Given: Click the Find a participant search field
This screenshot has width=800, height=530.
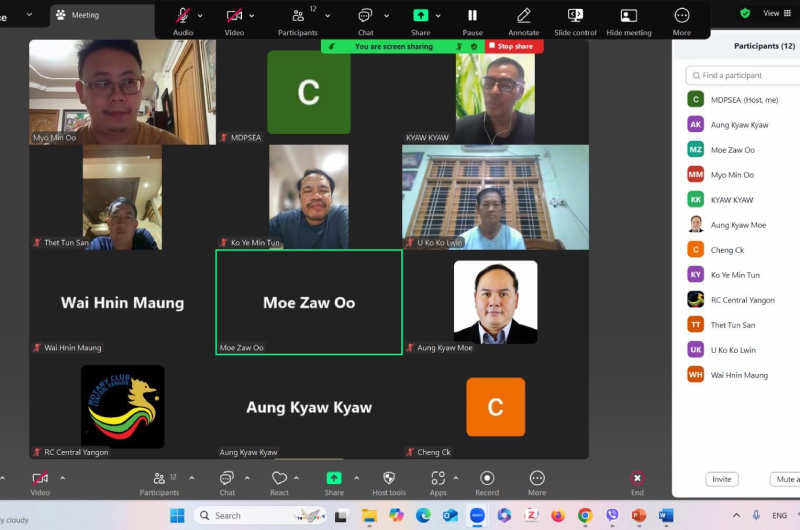Looking at the screenshot, I should pos(745,75).
